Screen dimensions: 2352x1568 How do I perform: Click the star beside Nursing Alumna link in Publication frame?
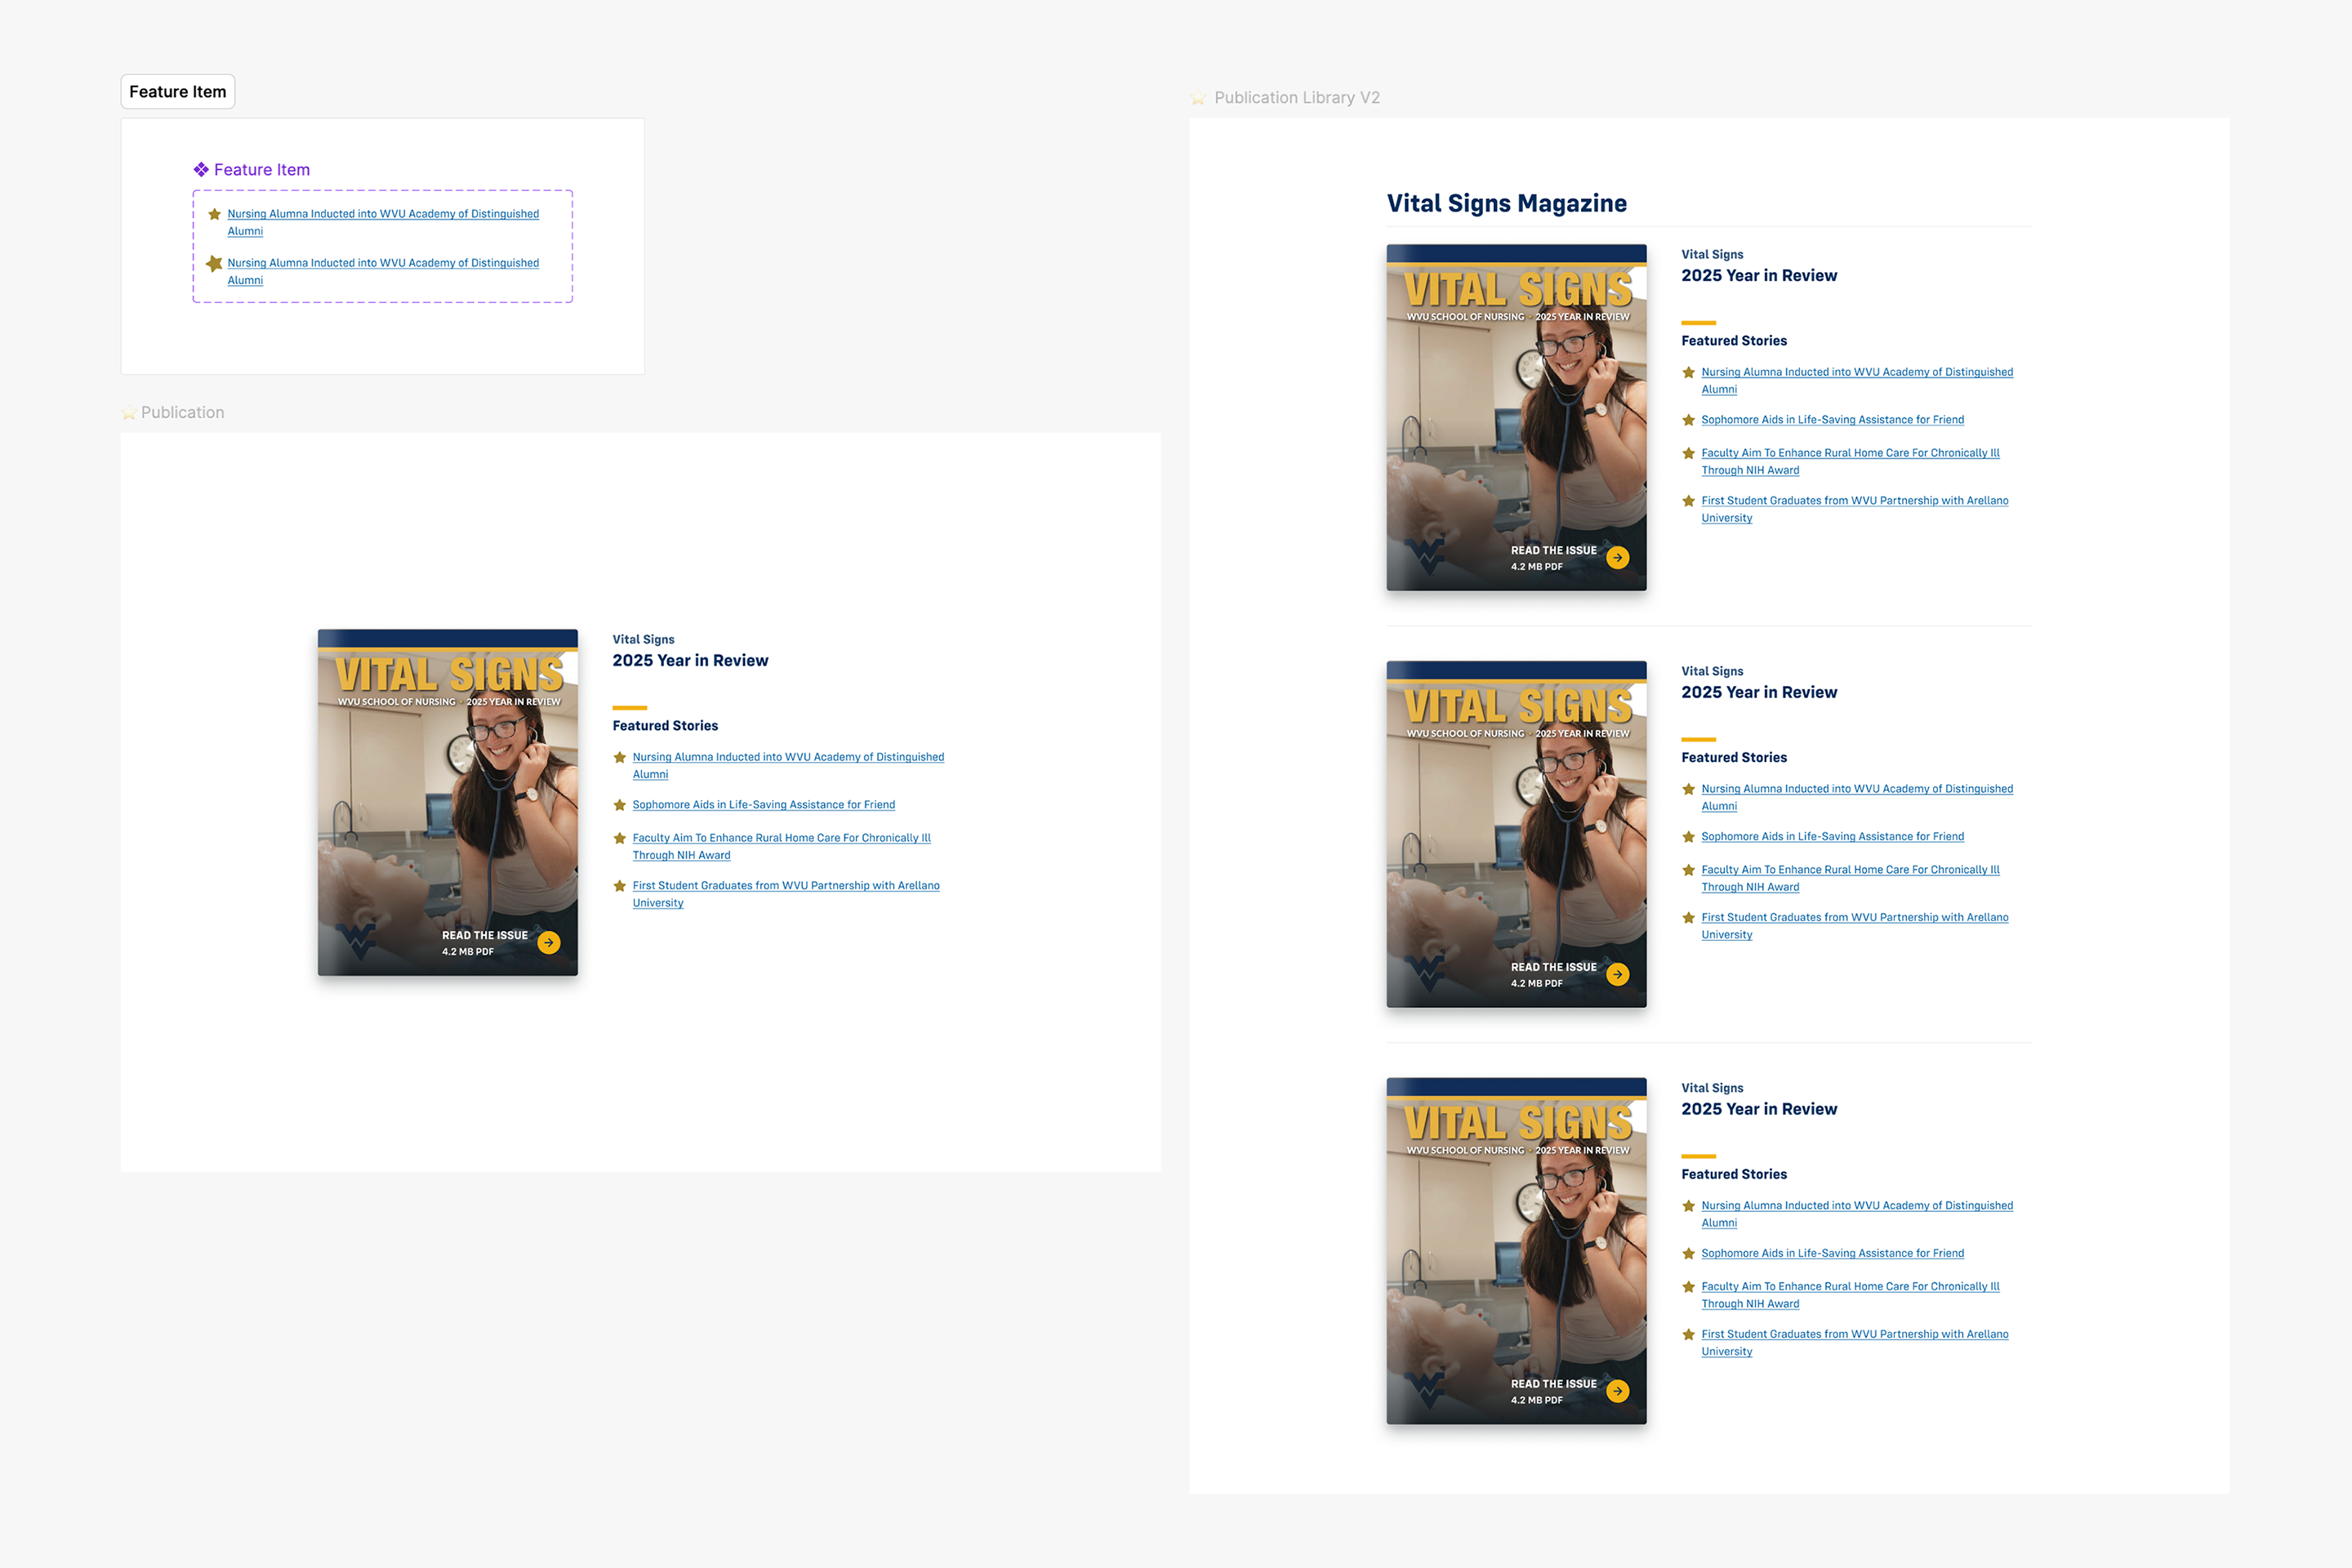coord(620,758)
